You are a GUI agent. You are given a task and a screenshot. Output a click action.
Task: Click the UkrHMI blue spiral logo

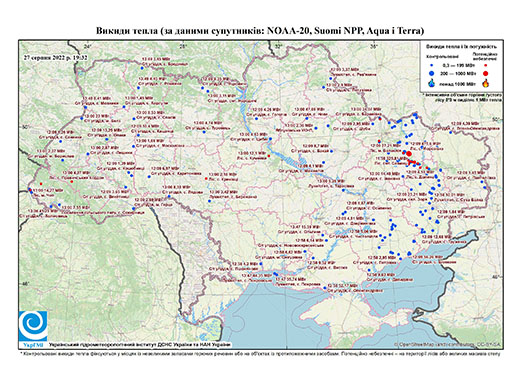pyautogui.click(x=33, y=327)
